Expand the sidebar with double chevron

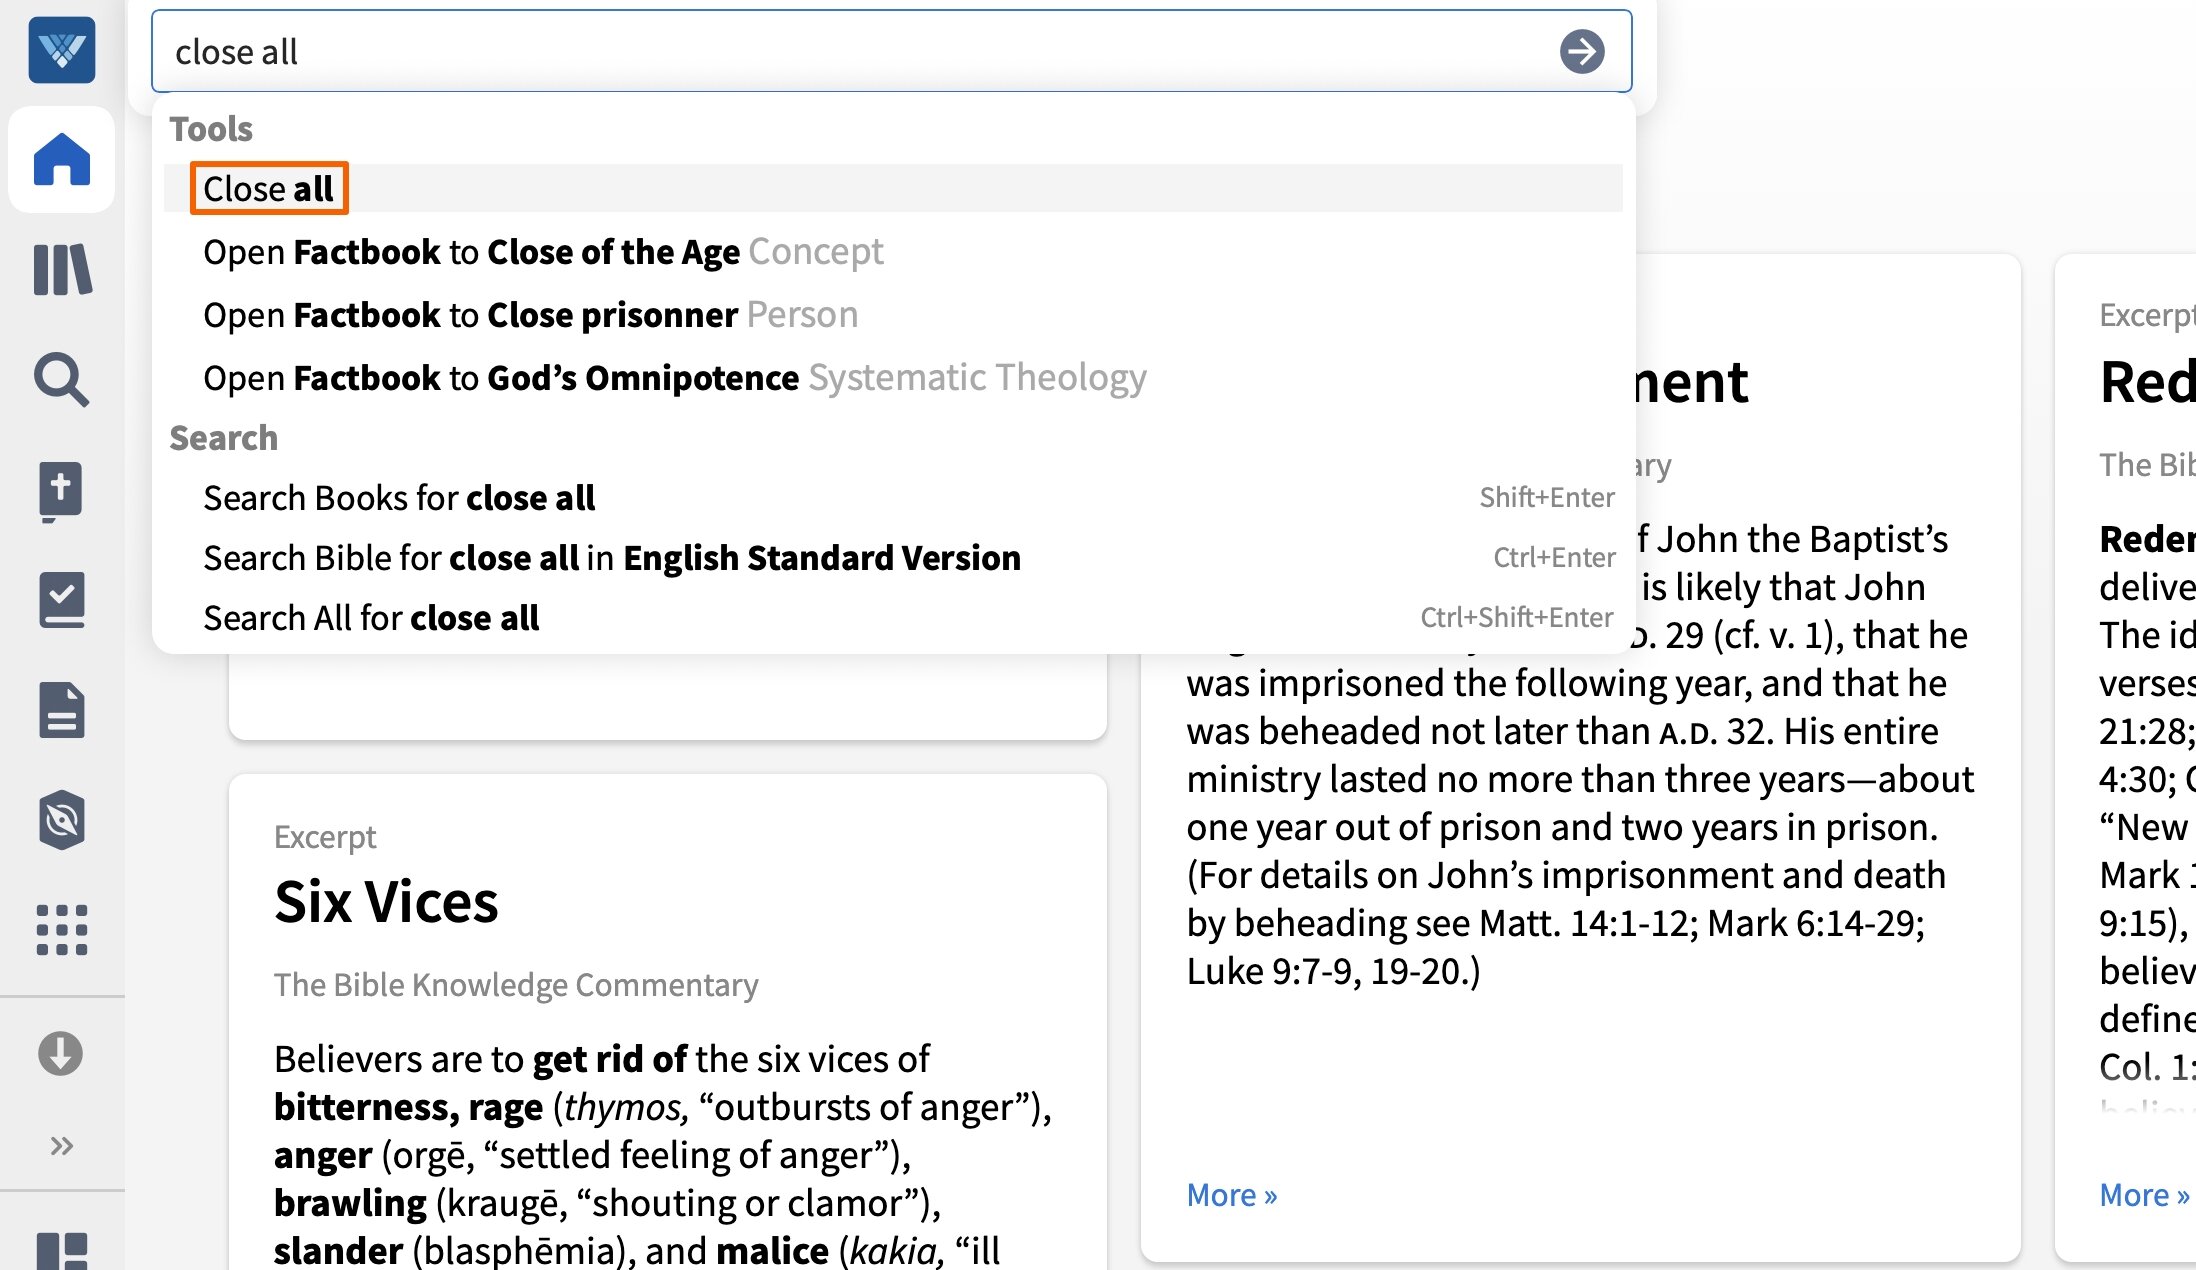[62, 1145]
